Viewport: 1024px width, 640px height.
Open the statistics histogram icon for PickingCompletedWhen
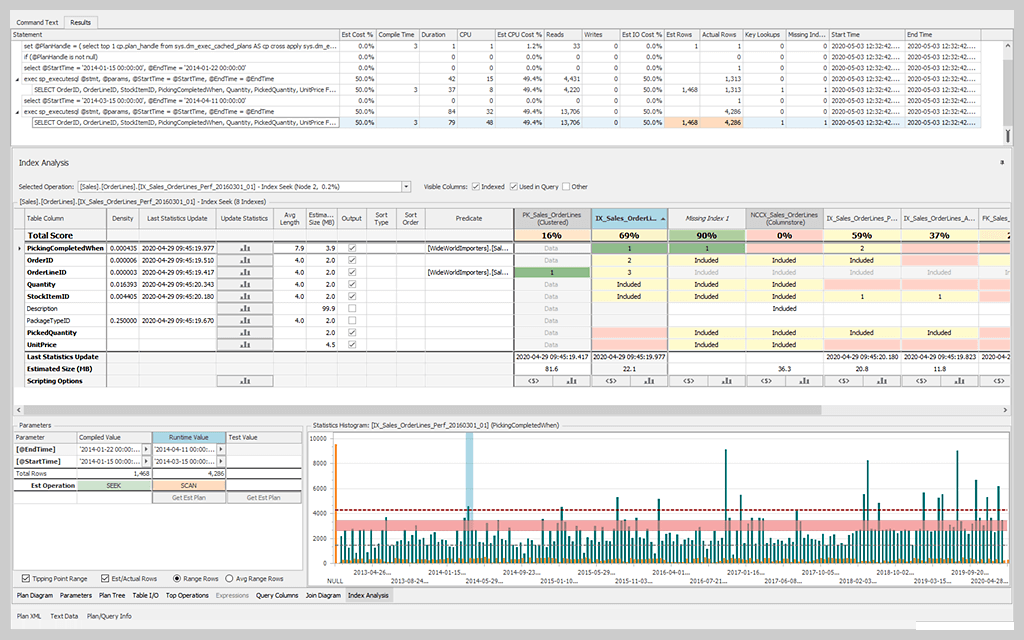tap(246, 247)
